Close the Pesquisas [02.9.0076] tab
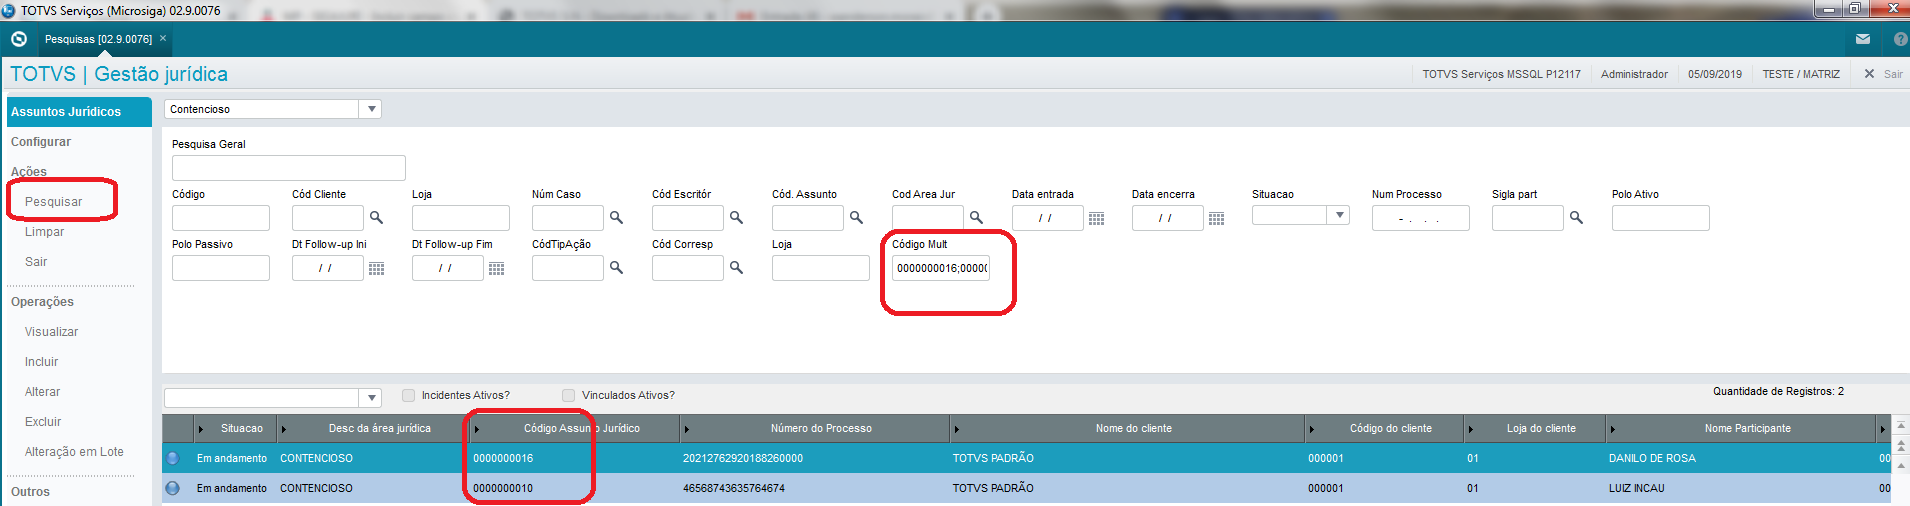 tap(163, 38)
